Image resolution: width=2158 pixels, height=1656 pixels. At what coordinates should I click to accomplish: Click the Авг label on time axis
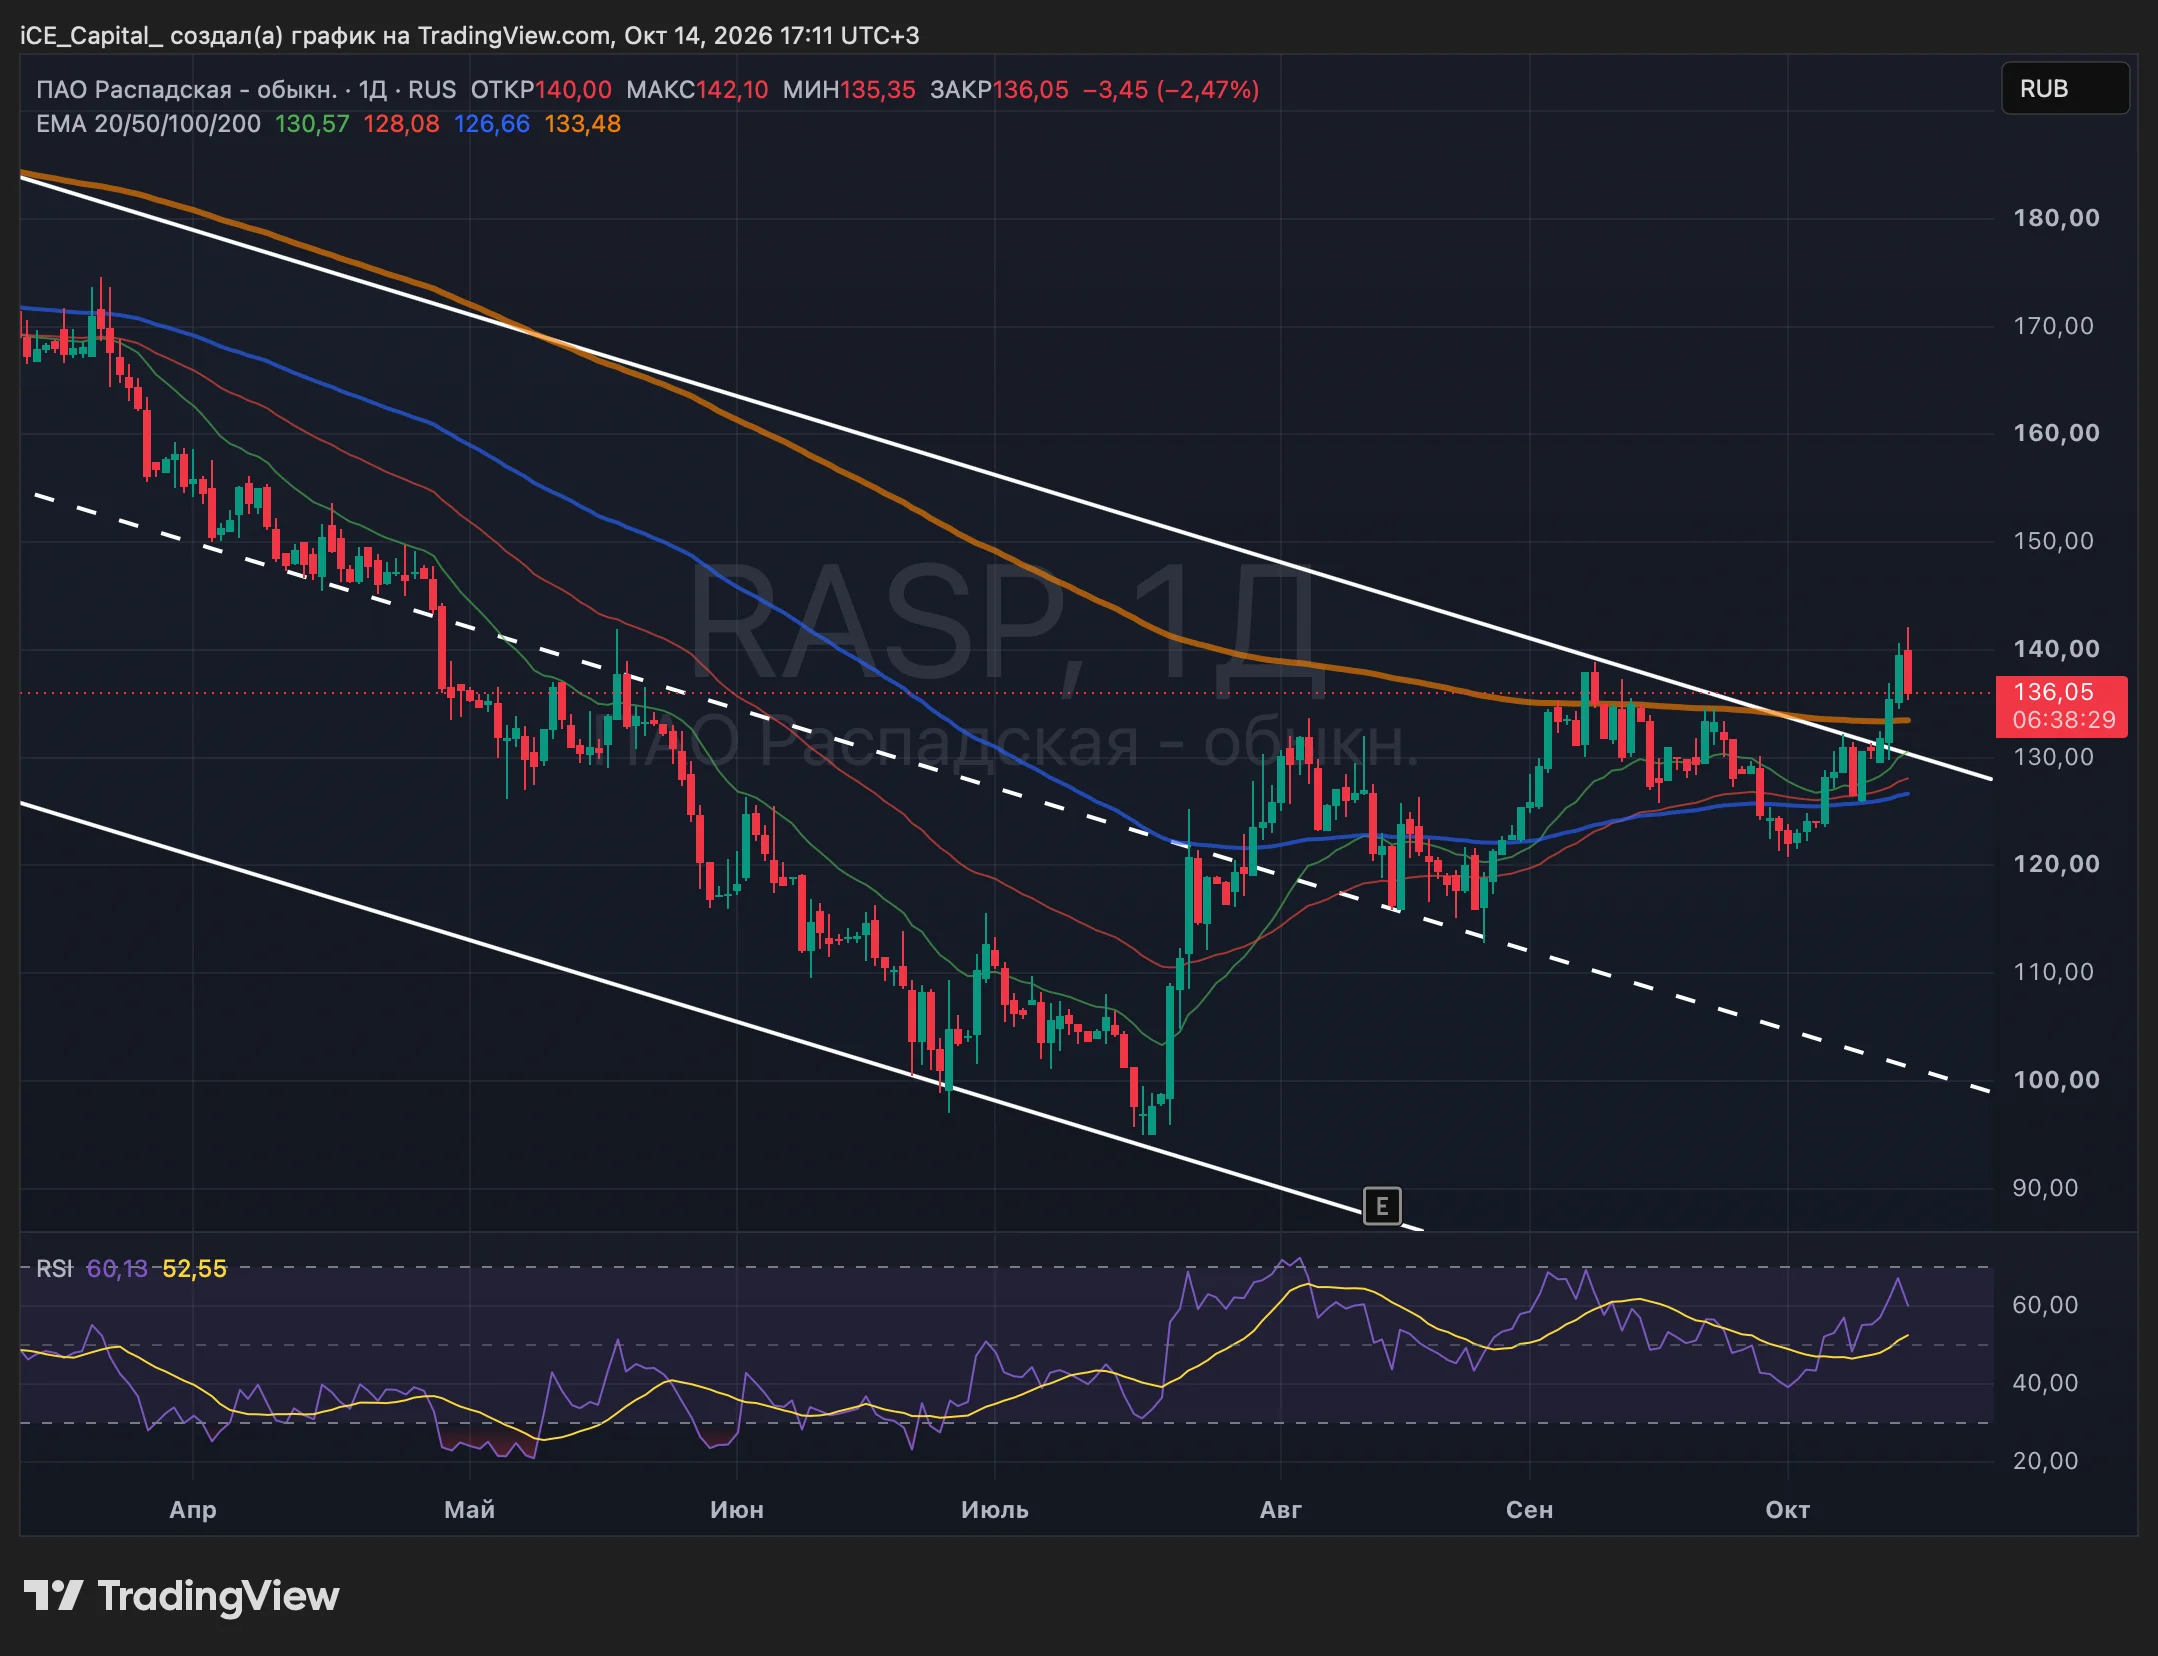point(1281,1509)
